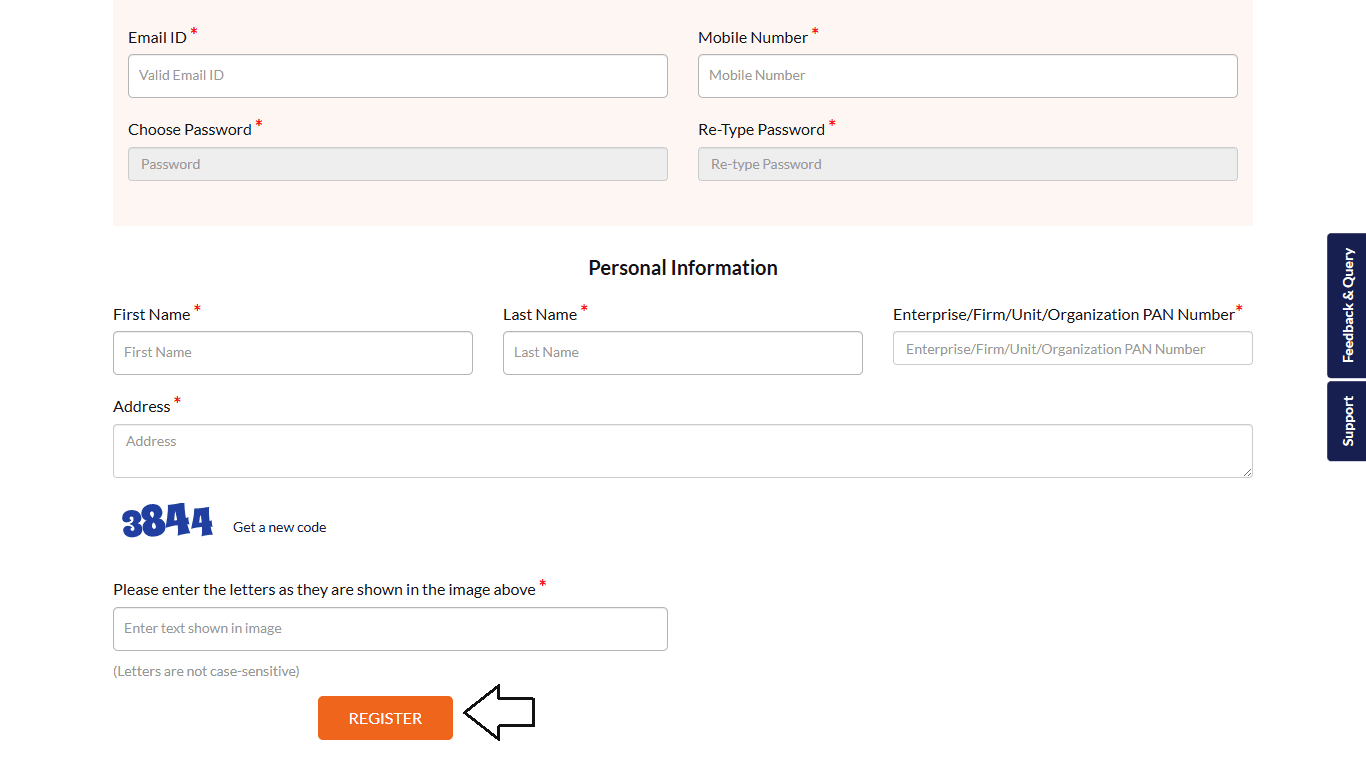
Task: Click the Mobile Number field label
Action: pyautogui.click(x=751, y=37)
